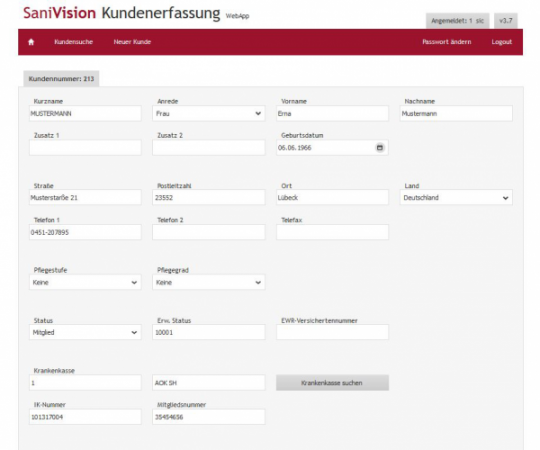
Task: Click the v3.7 version badge
Action: click(506, 21)
